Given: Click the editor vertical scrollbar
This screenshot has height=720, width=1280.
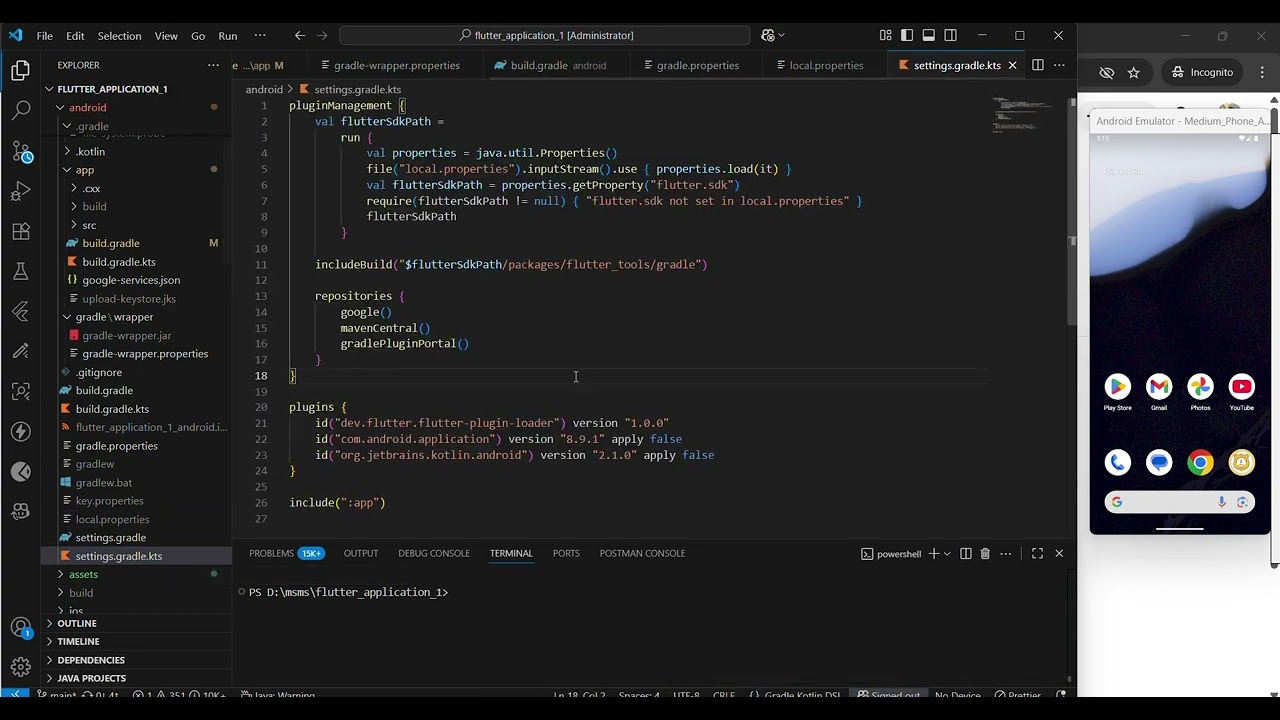Looking at the screenshot, I should 1072,210.
